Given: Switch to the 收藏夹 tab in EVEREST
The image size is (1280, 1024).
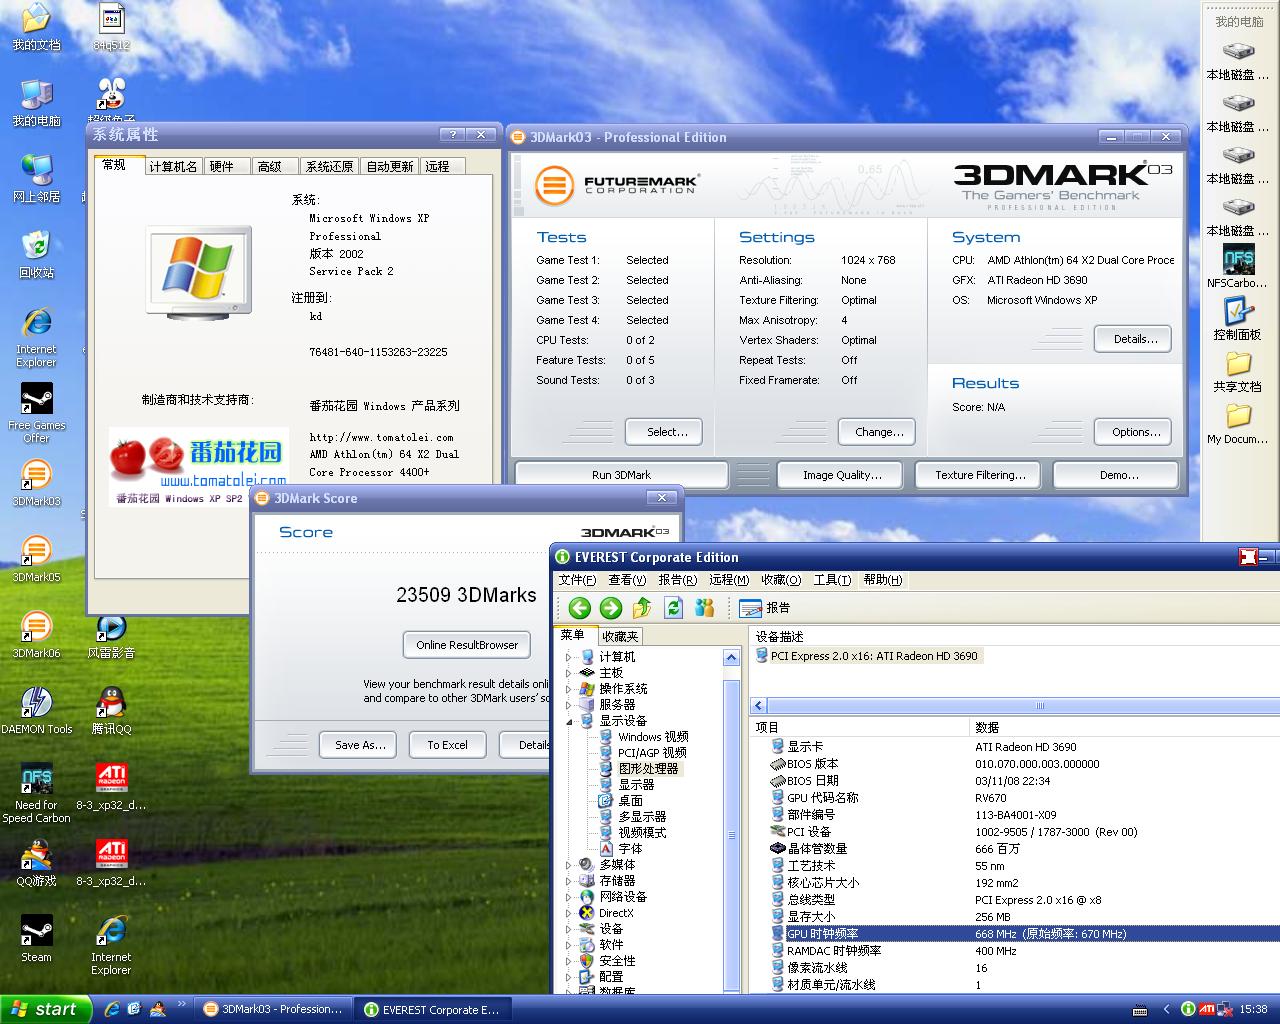Looking at the screenshot, I should [x=620, y=636].
